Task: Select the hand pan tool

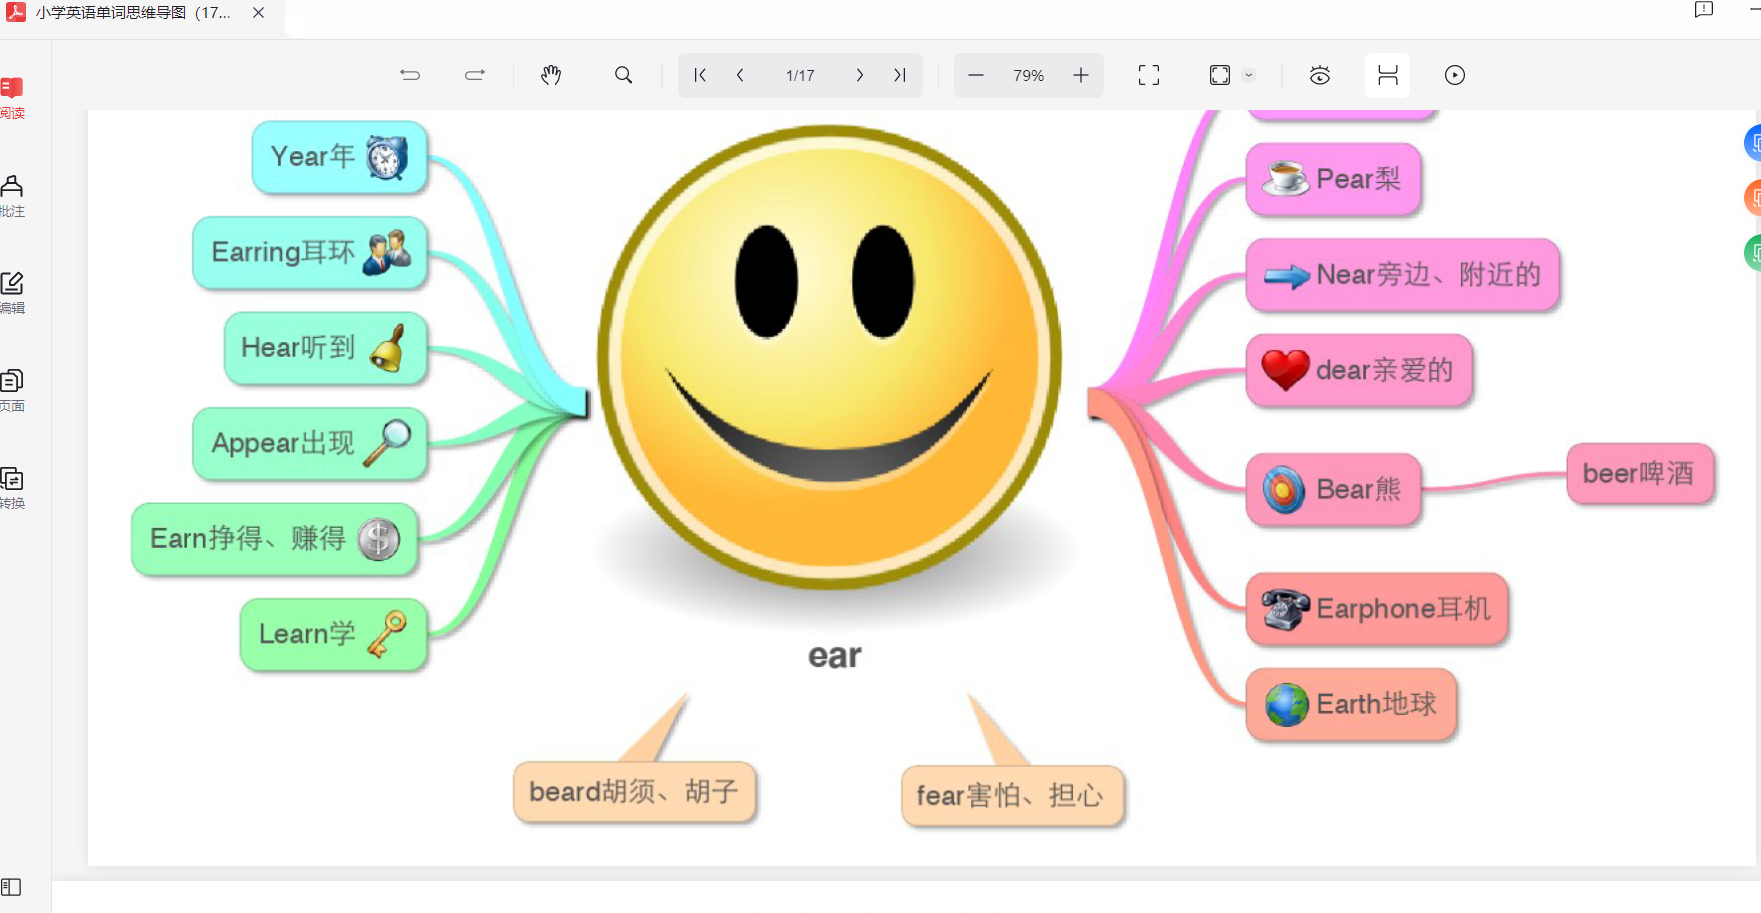Action: 551,75
